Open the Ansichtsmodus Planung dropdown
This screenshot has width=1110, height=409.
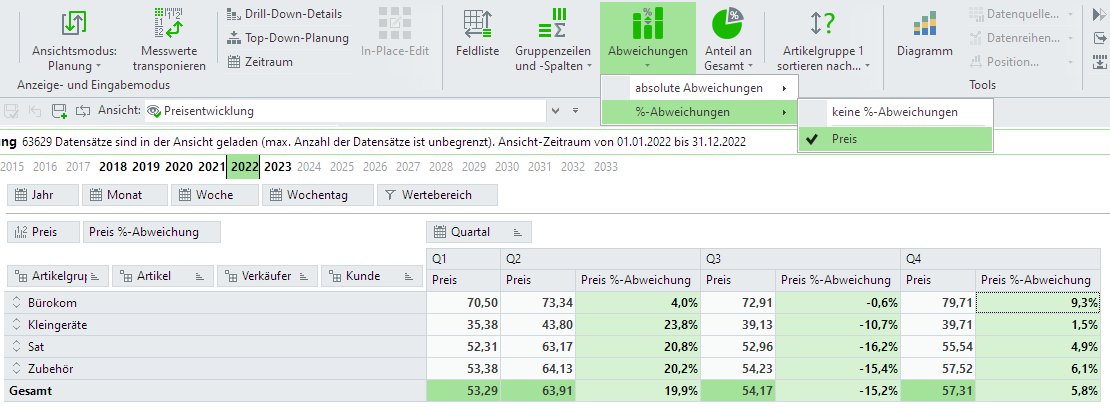[x=75, y=66]
